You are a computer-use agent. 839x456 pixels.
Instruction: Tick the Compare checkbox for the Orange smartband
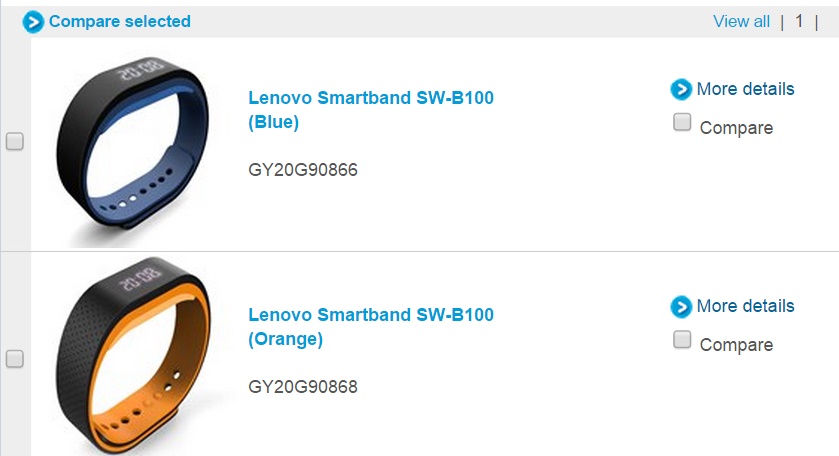(682, 340)
